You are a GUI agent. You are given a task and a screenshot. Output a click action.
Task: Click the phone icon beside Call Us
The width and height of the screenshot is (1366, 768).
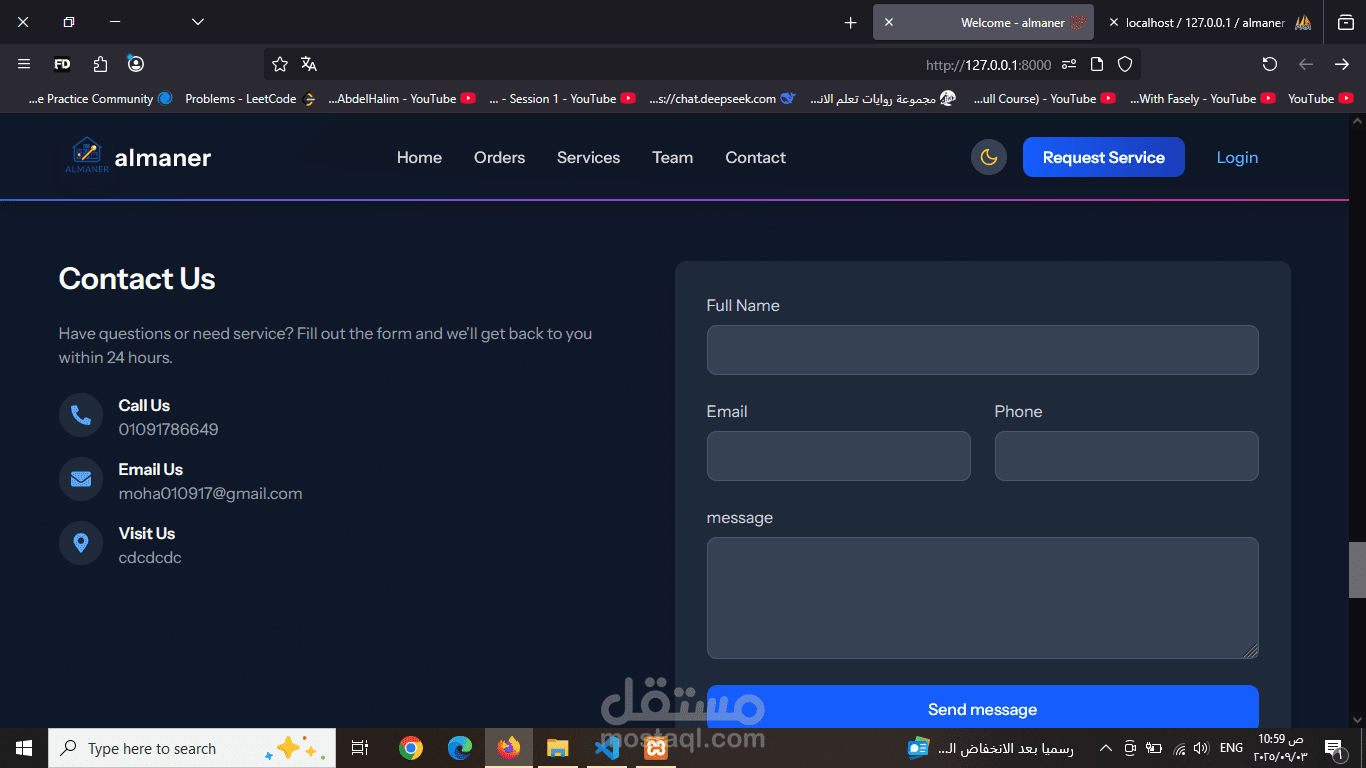(x=81, y=415)
